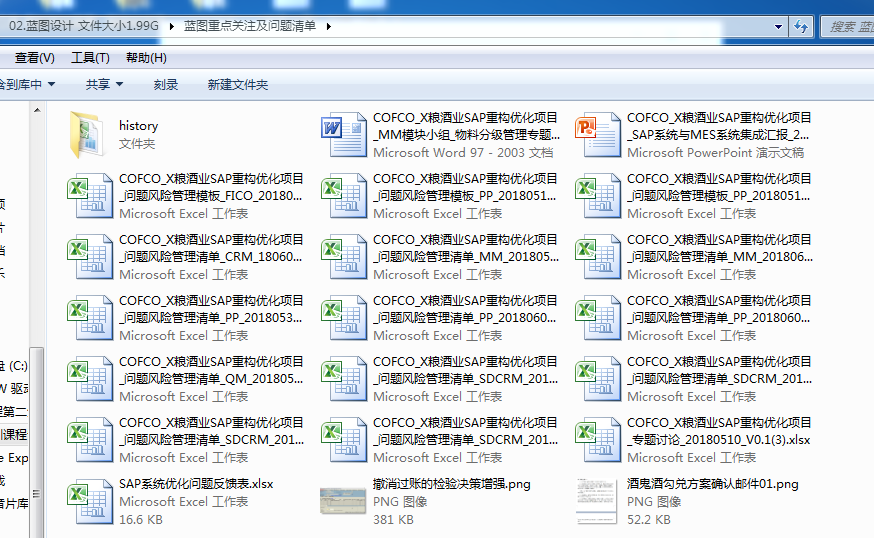Image resolution: width=874 pixels, height=538 pixels.
Task: Click the 新建文件夹 button
Action: [237, 85]
